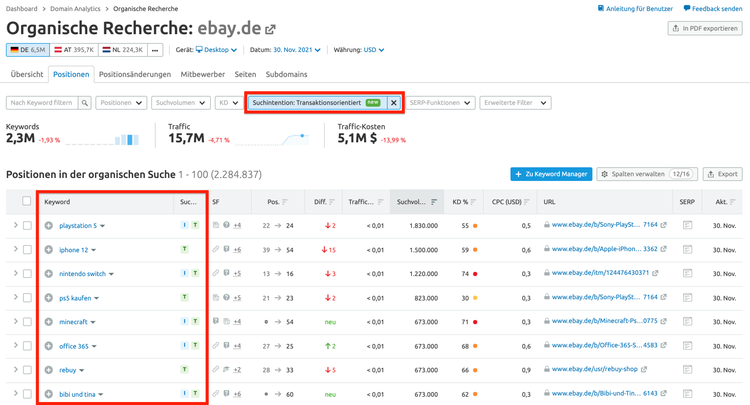Tick the select-all checkbox in table header
750x405 pixels.
click(27, 201)
